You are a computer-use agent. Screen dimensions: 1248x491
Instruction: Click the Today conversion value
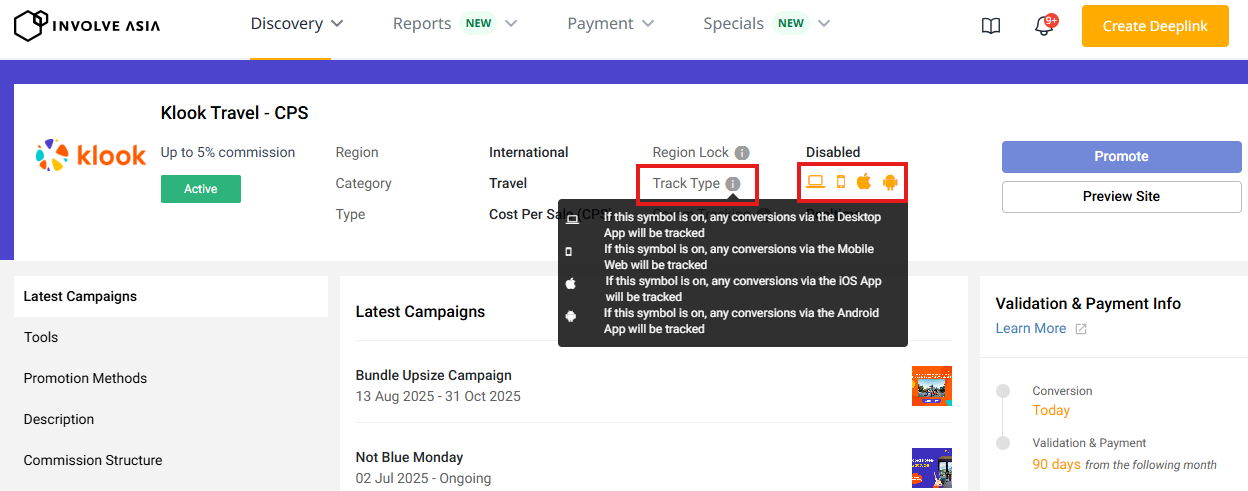pyautogui.click(x=1051, y=411)
